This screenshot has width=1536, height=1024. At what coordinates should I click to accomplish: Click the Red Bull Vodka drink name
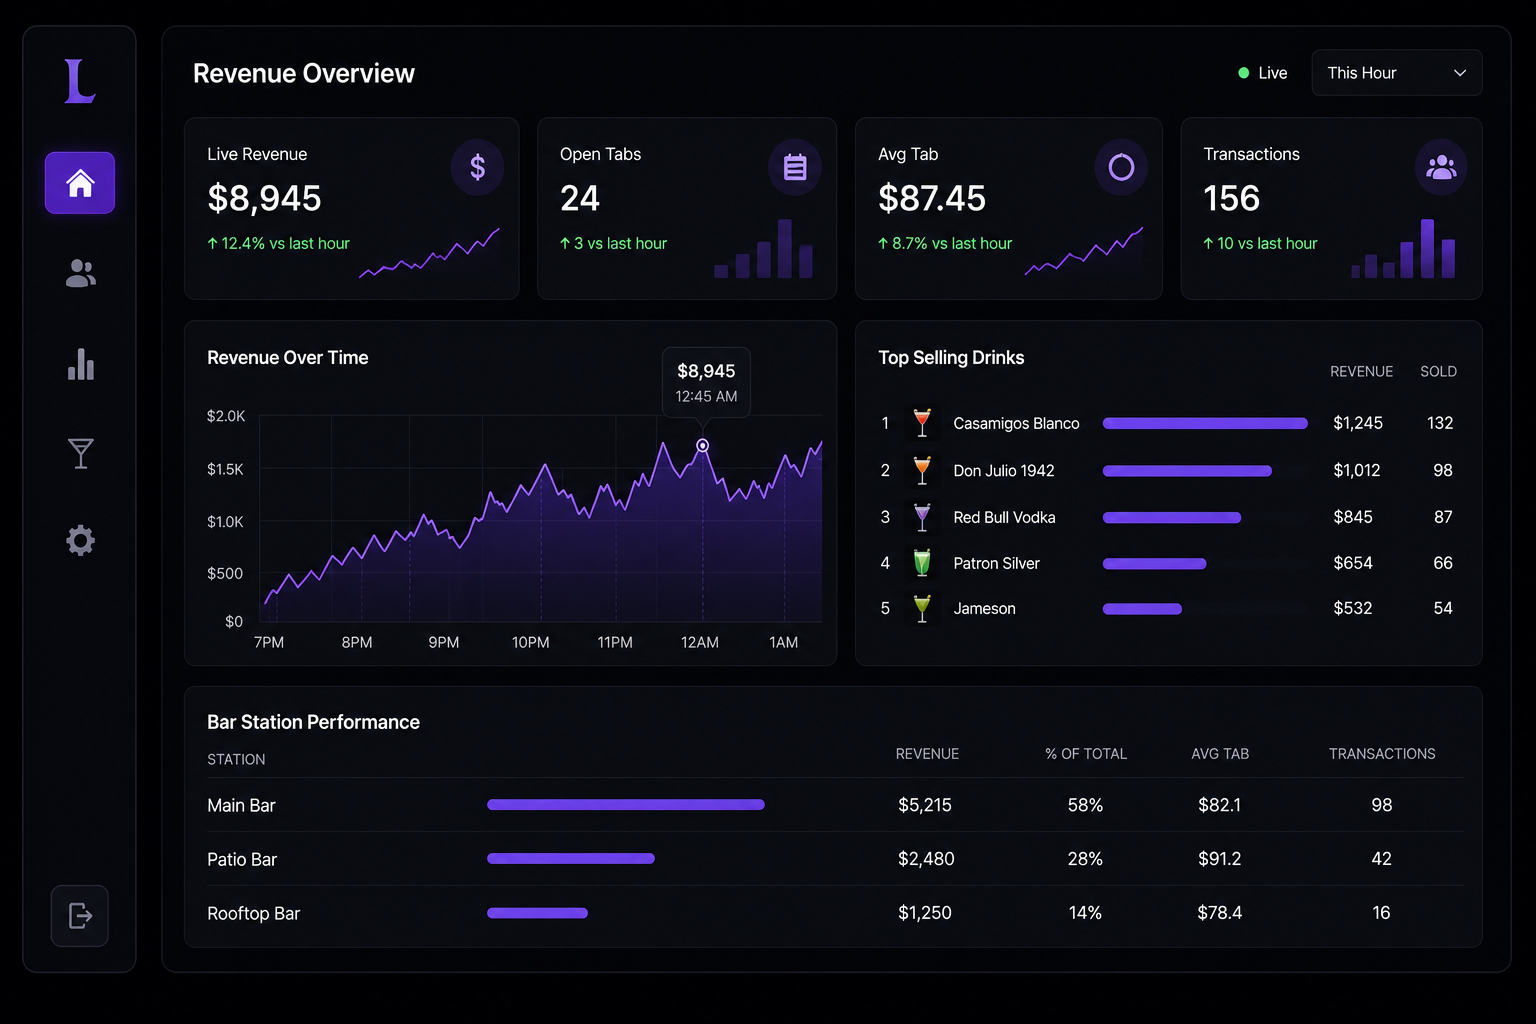[x=1004, y=517]
